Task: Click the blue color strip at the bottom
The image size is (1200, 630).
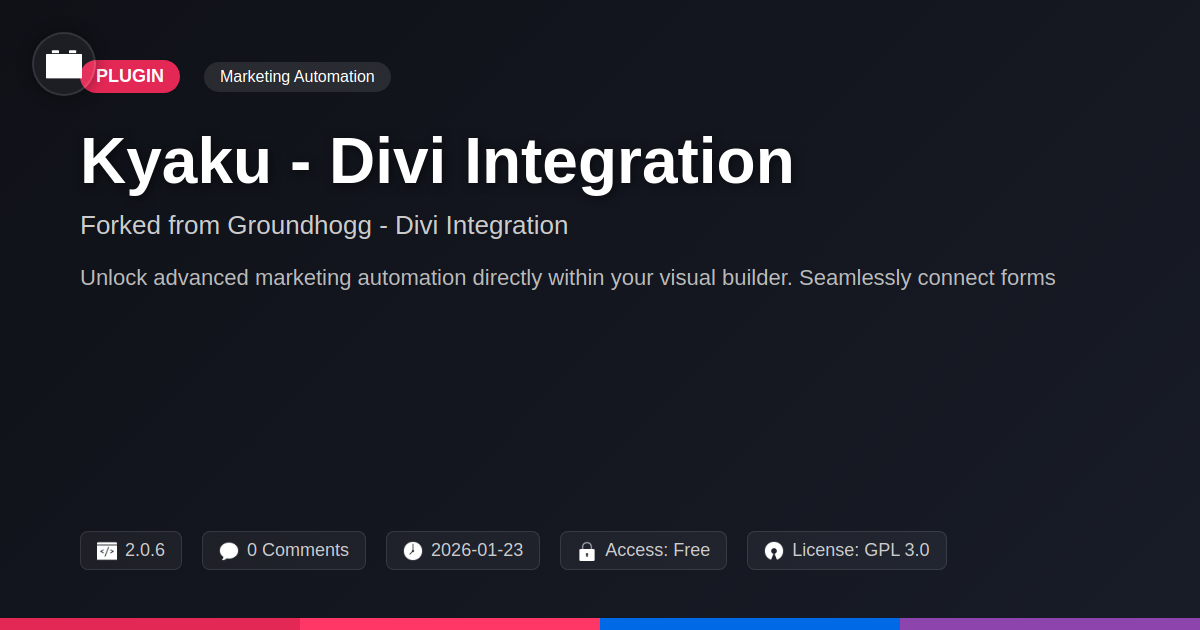Action: click(x=750, y=624)
